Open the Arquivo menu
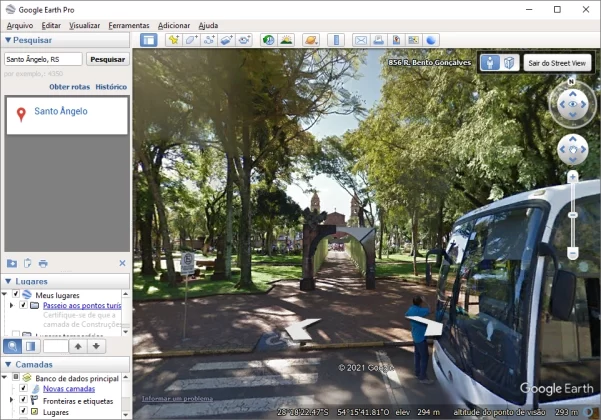601x420 pixels. pyautogui.click(x=20, y=25)
